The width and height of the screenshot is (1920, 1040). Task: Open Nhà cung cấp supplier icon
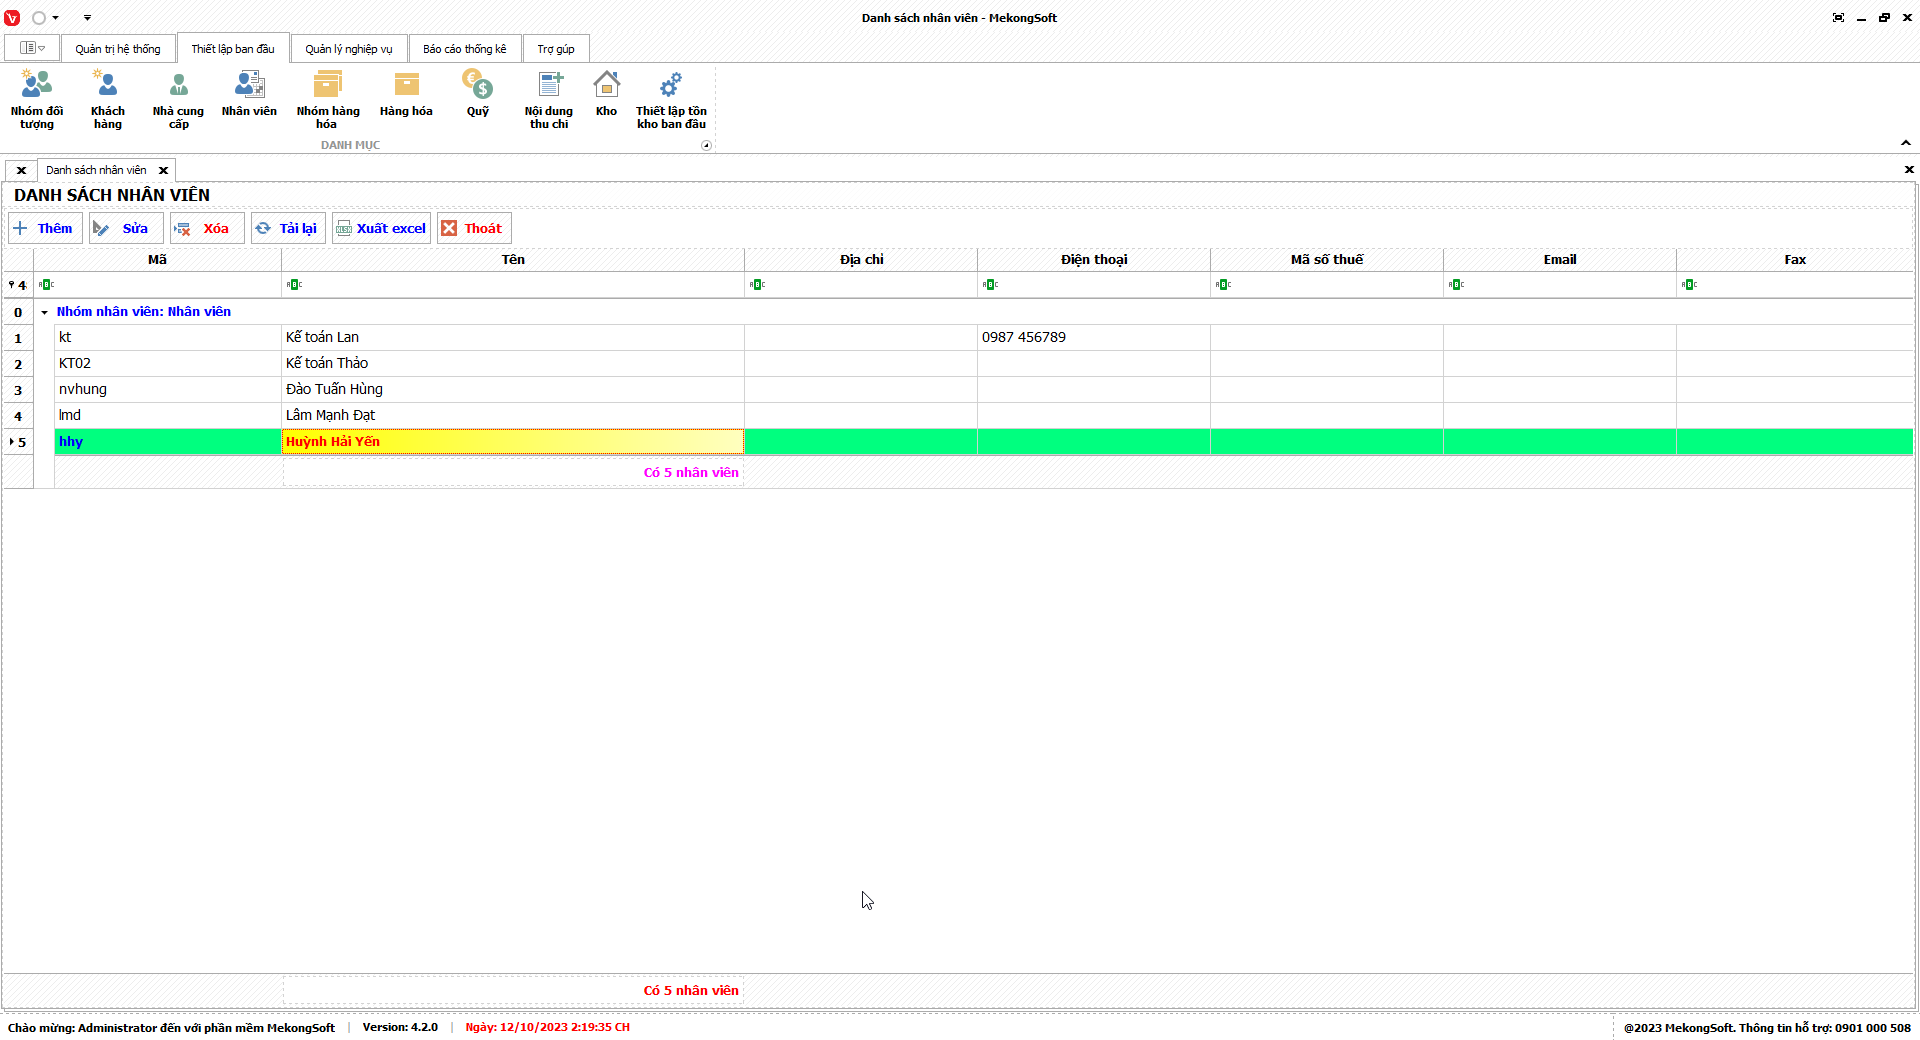[178, 99]
